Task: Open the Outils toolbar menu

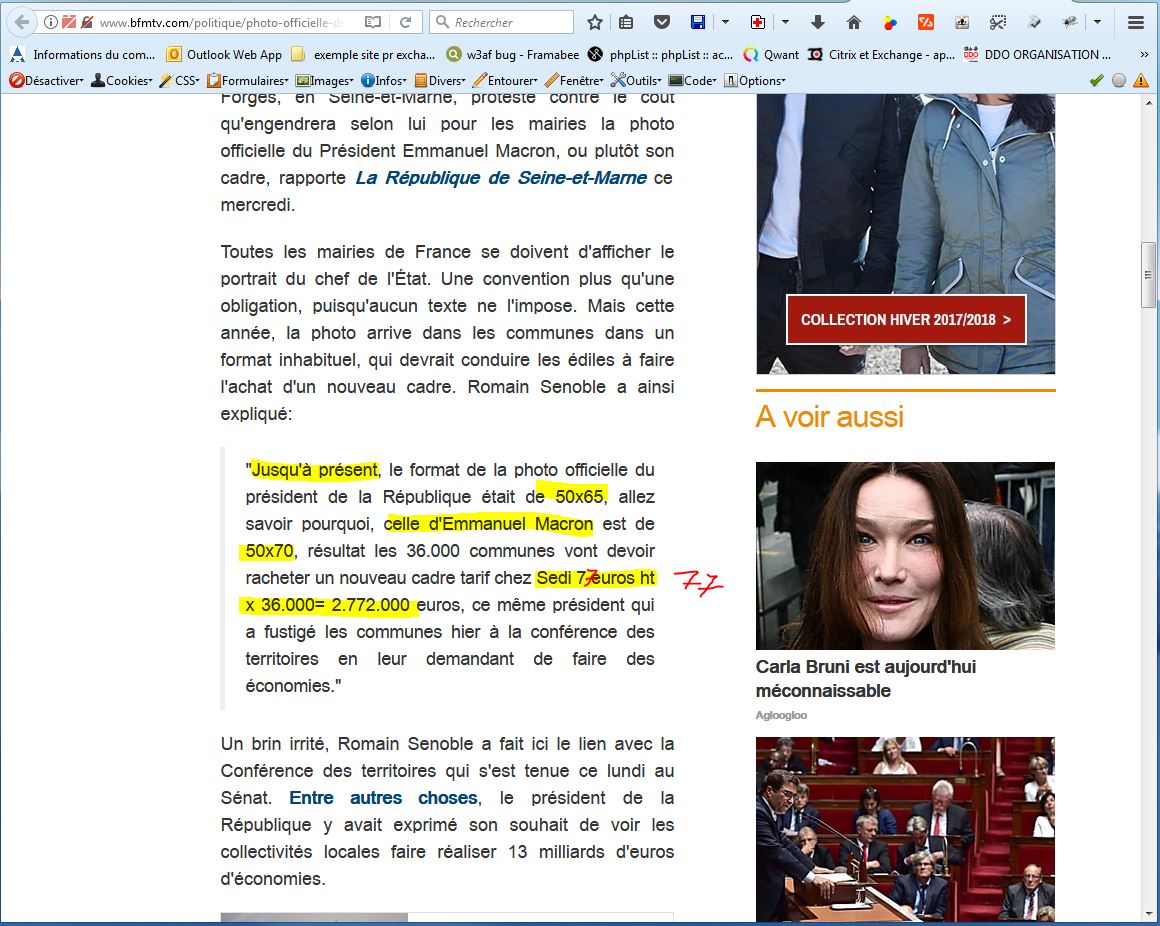Action: tap(637, 80)
